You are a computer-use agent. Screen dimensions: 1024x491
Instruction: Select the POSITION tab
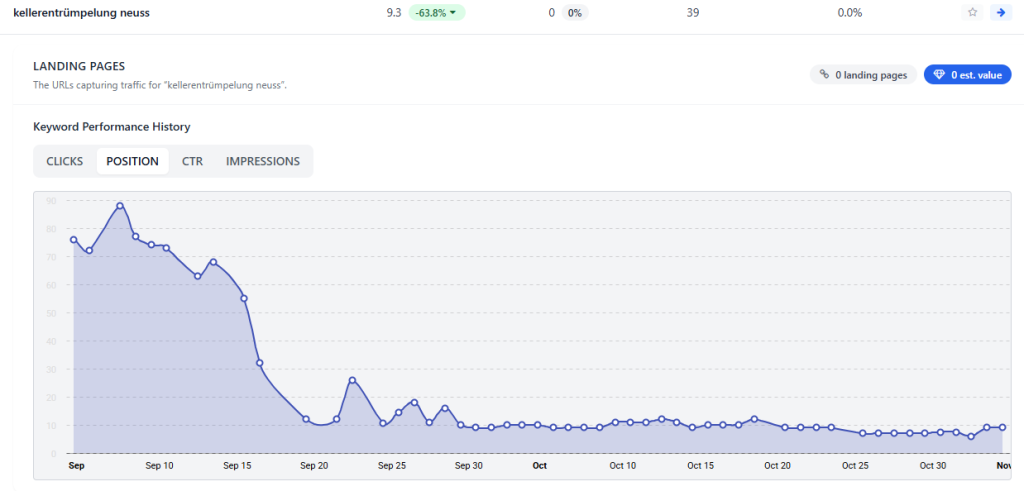(132, 161)
